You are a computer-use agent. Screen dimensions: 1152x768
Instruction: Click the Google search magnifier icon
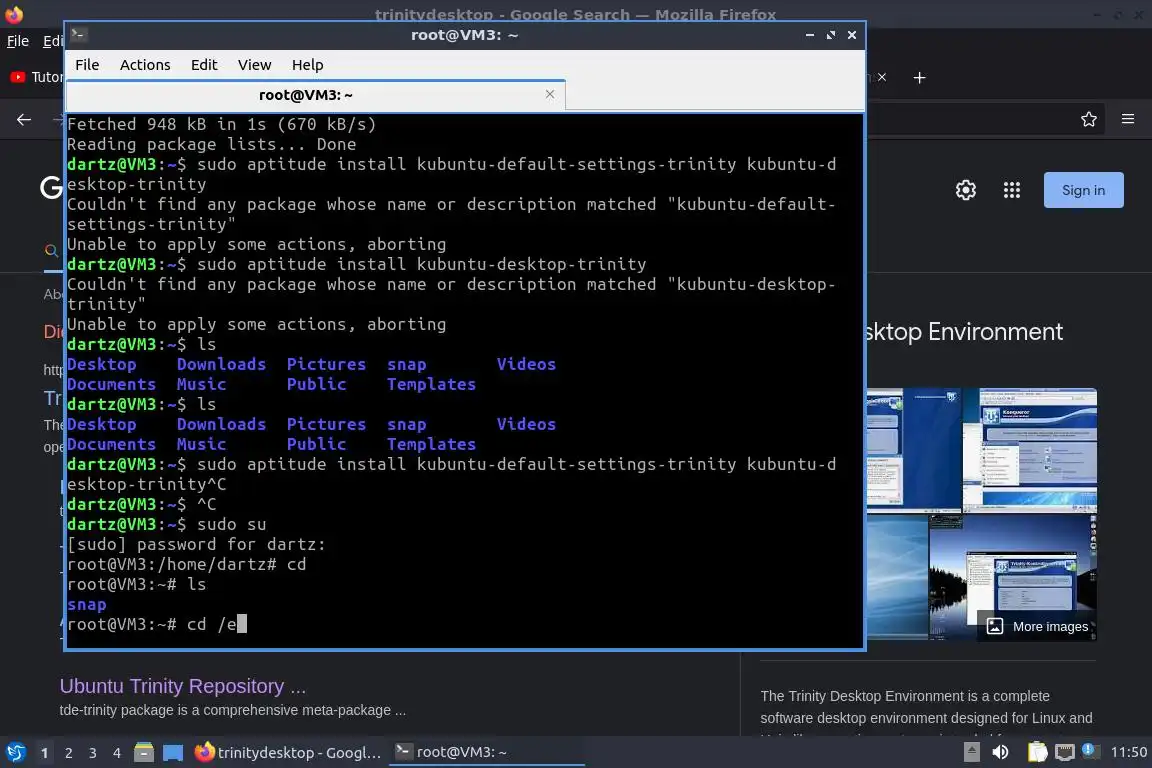tap(51, 251)
